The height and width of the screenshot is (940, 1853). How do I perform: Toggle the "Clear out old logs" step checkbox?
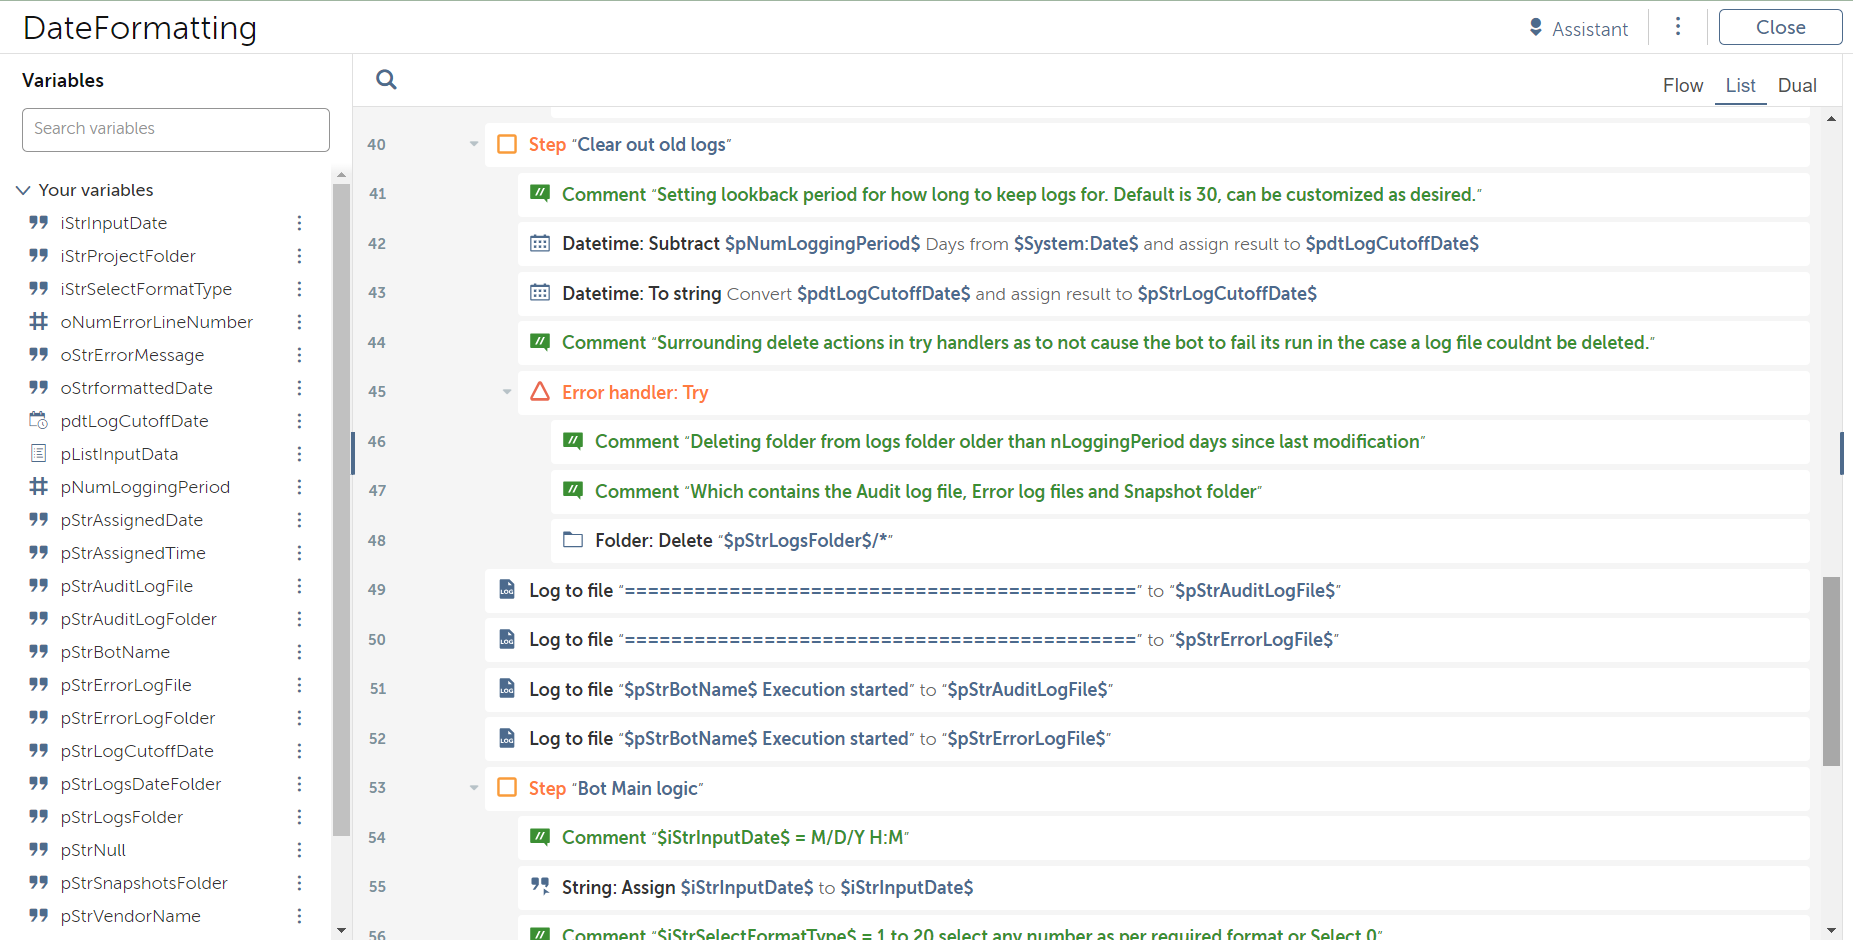point(507,144)
